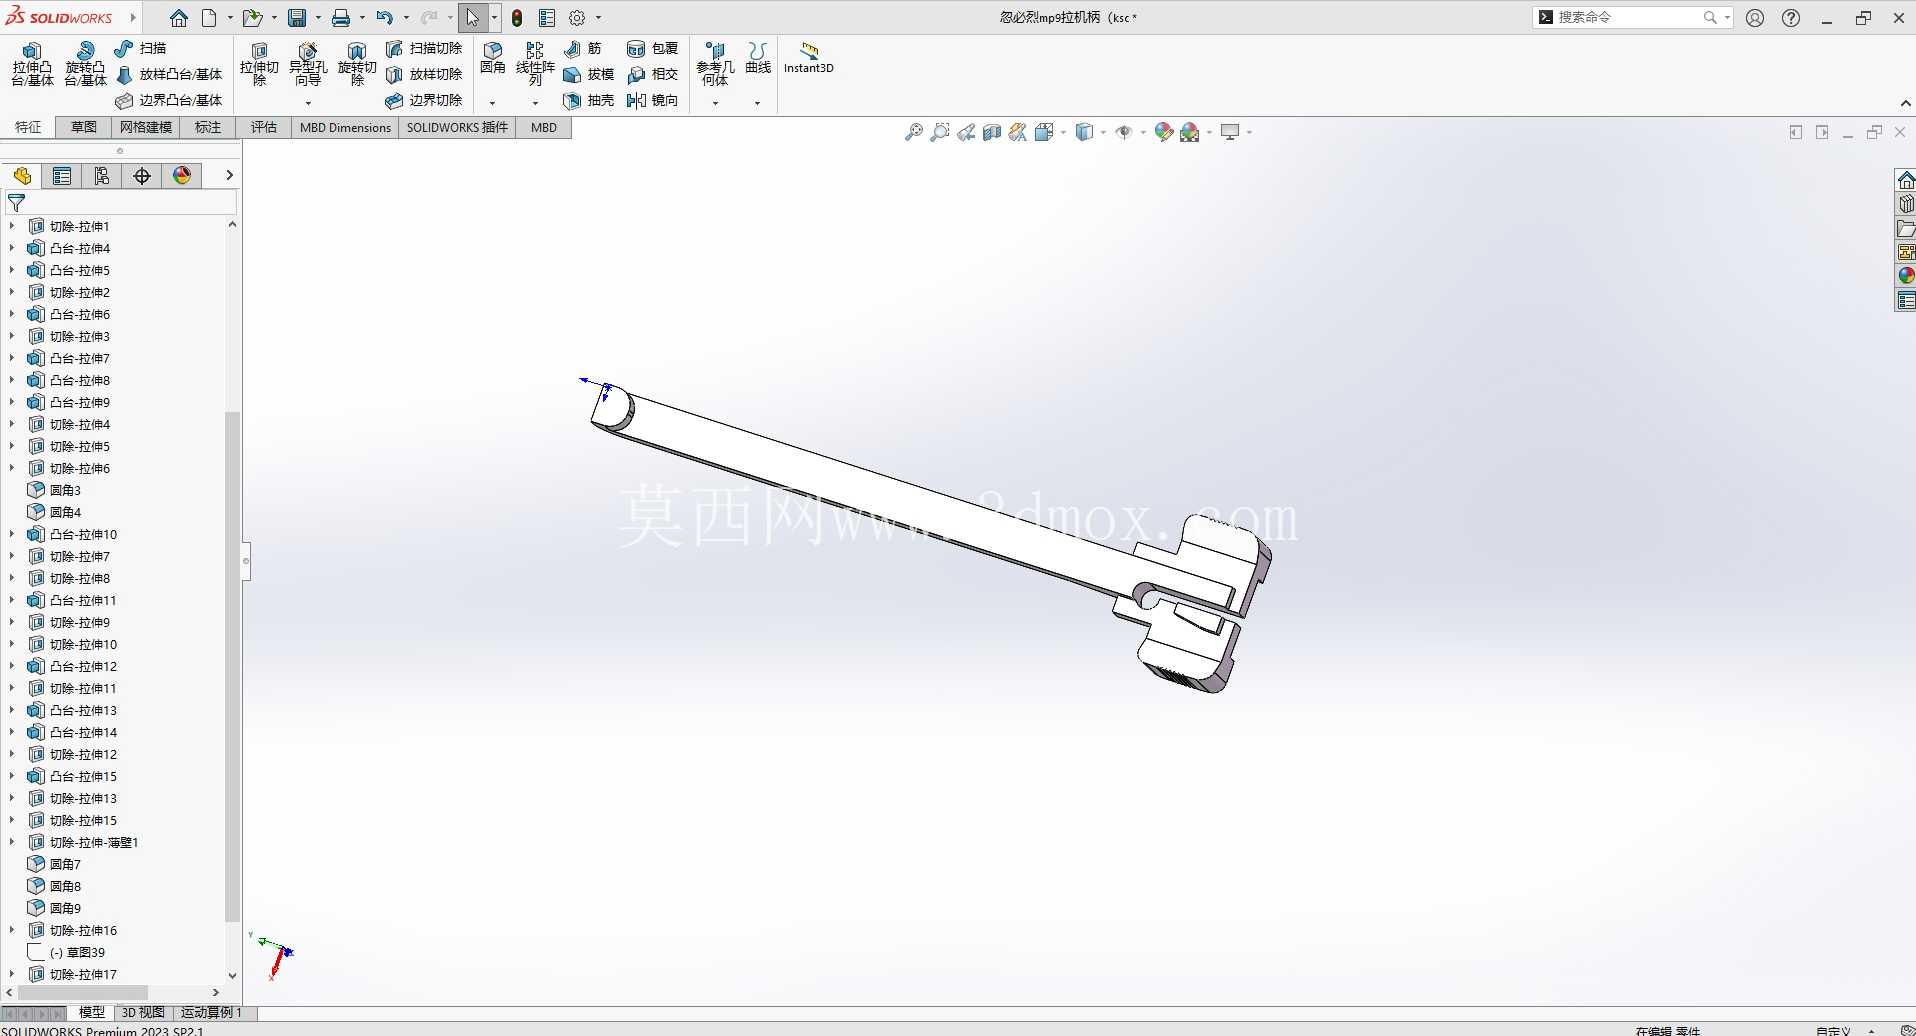The height and width of the screenshot is (1036, 1916).
Task: Switch to the MBD Dimensions tab
Action: pos(345,127)
